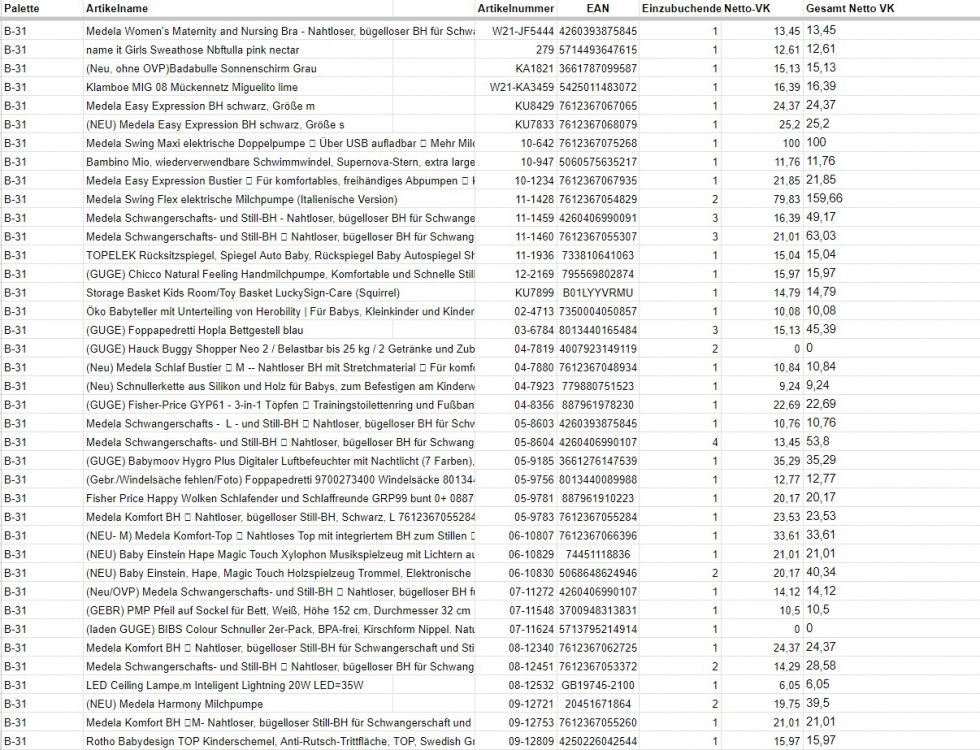Select Medela Swing Flex elektrische Milchpumpe cell
The image size is (980, 750).
click(242, 200)
